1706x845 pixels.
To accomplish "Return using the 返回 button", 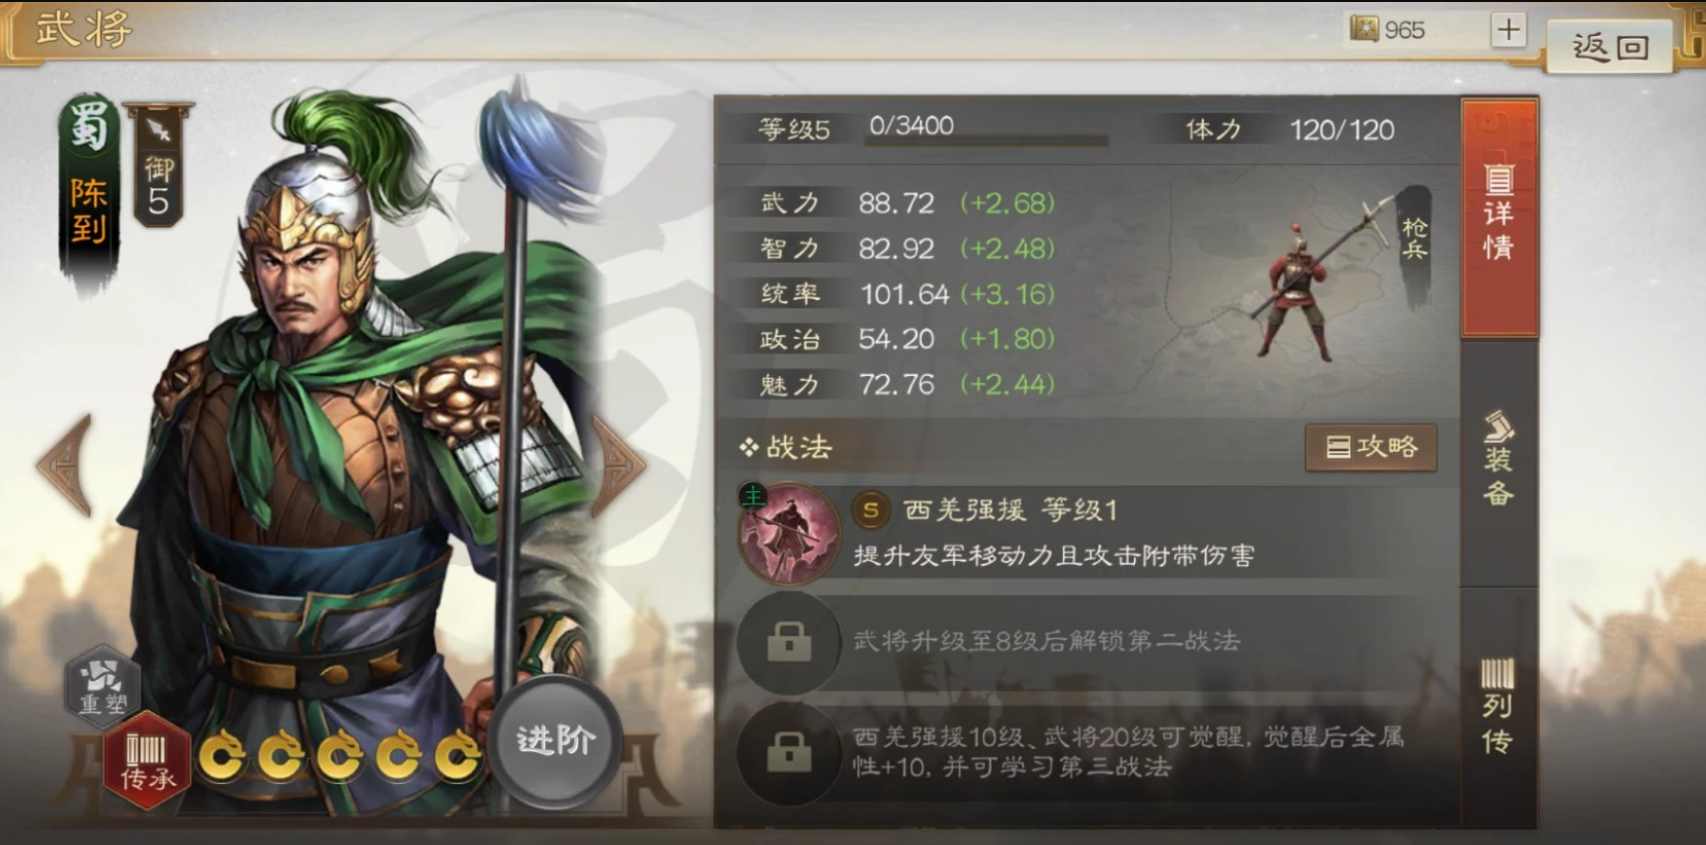I will [x=1609, y=46].
